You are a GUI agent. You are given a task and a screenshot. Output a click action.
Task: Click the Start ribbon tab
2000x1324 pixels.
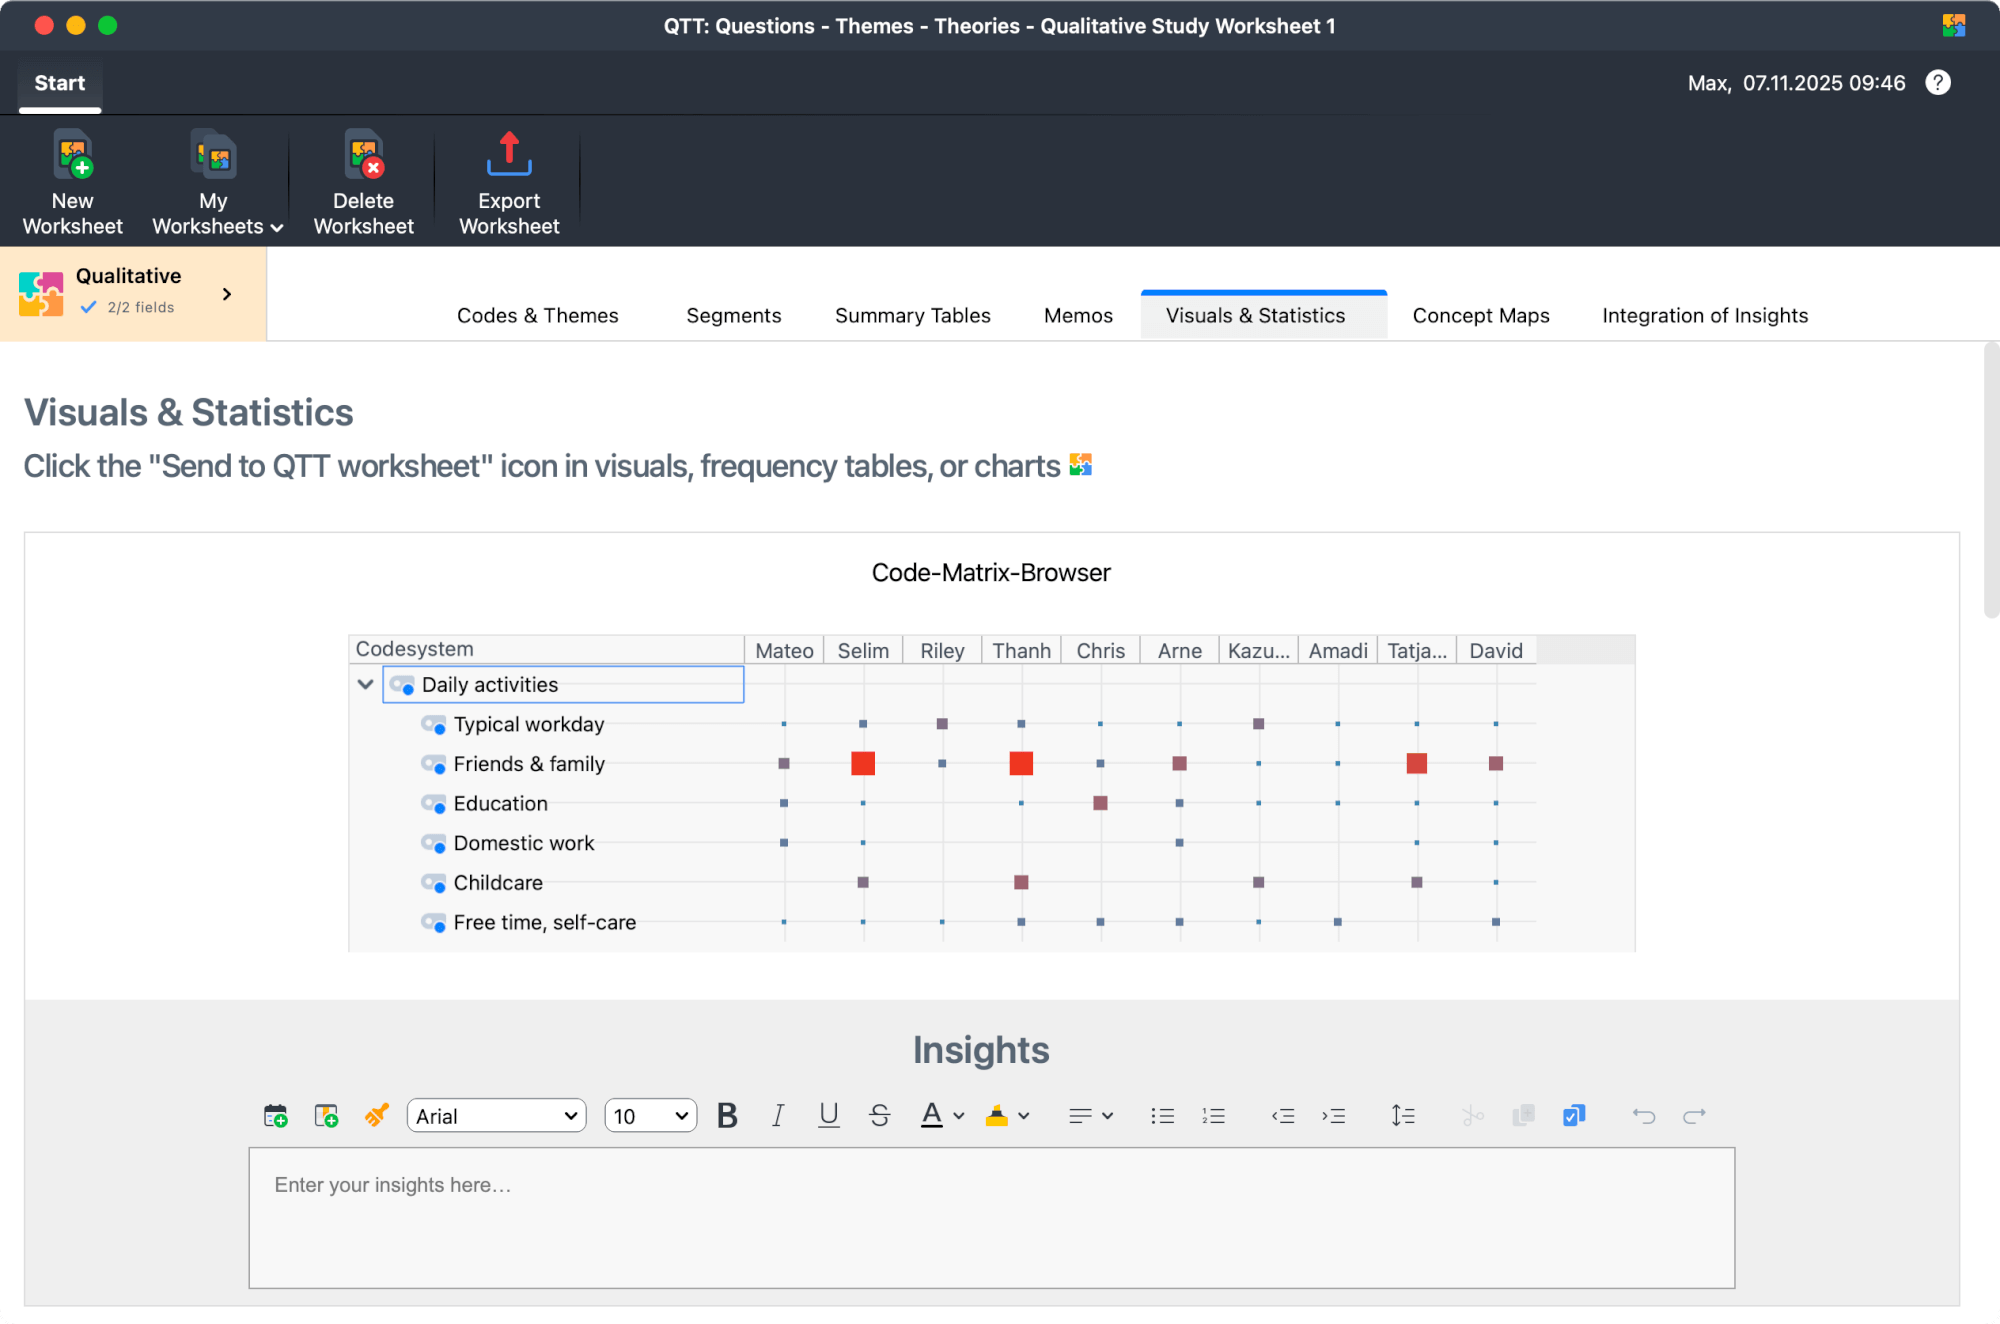pyautogui.click(x=59, y=82)
